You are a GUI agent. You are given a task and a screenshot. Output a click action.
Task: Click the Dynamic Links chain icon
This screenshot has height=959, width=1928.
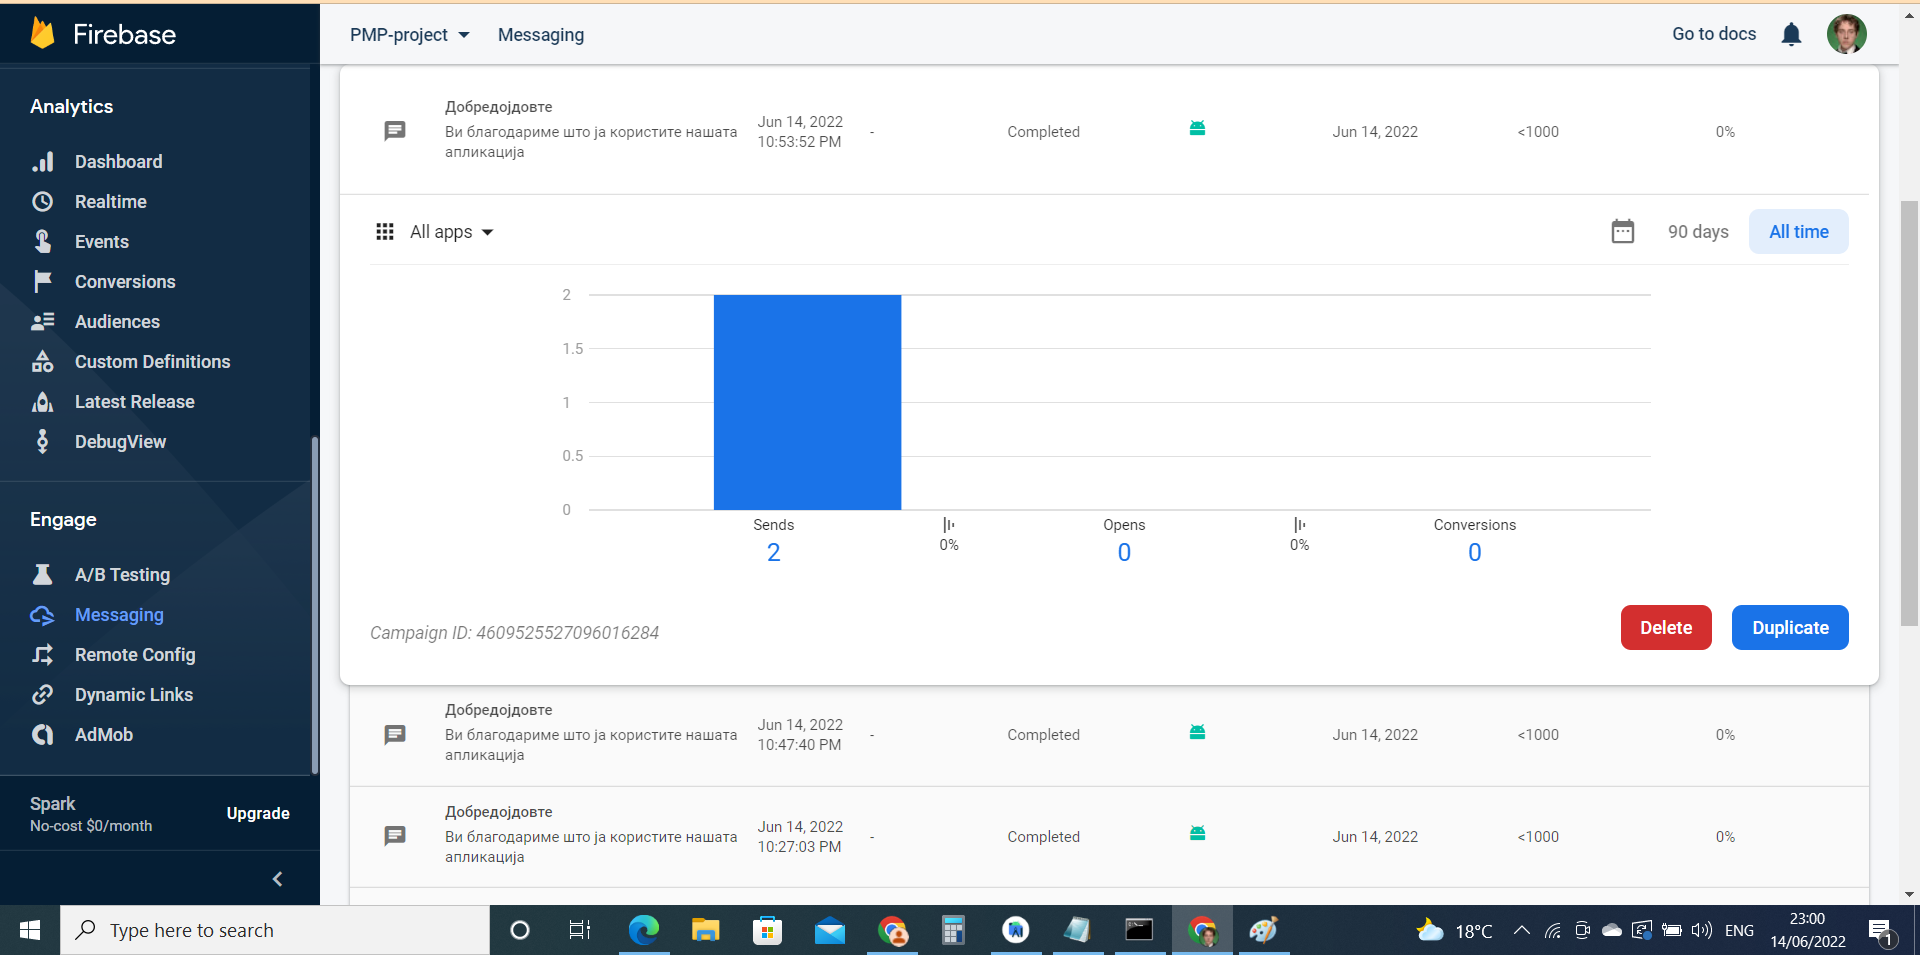(x=42, y=695)
